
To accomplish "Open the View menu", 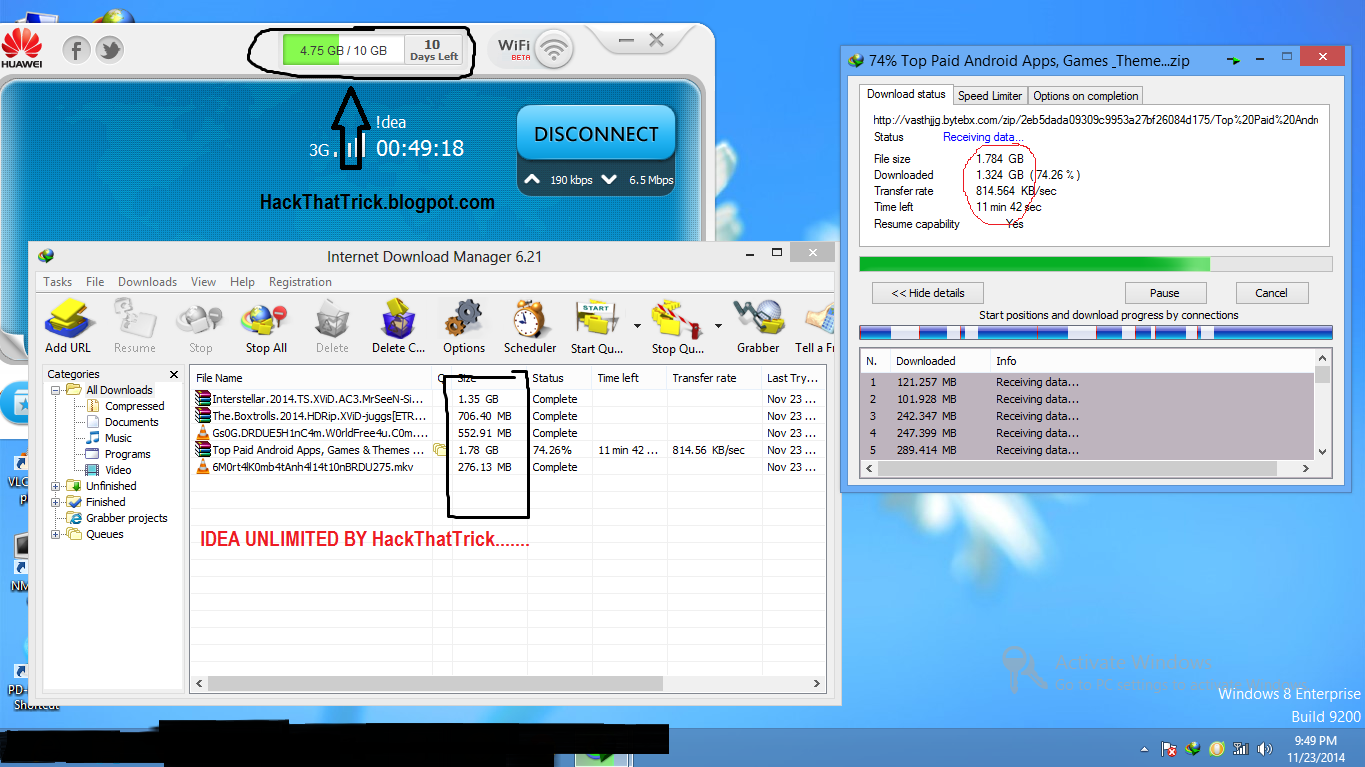I will tap(203, 282).
